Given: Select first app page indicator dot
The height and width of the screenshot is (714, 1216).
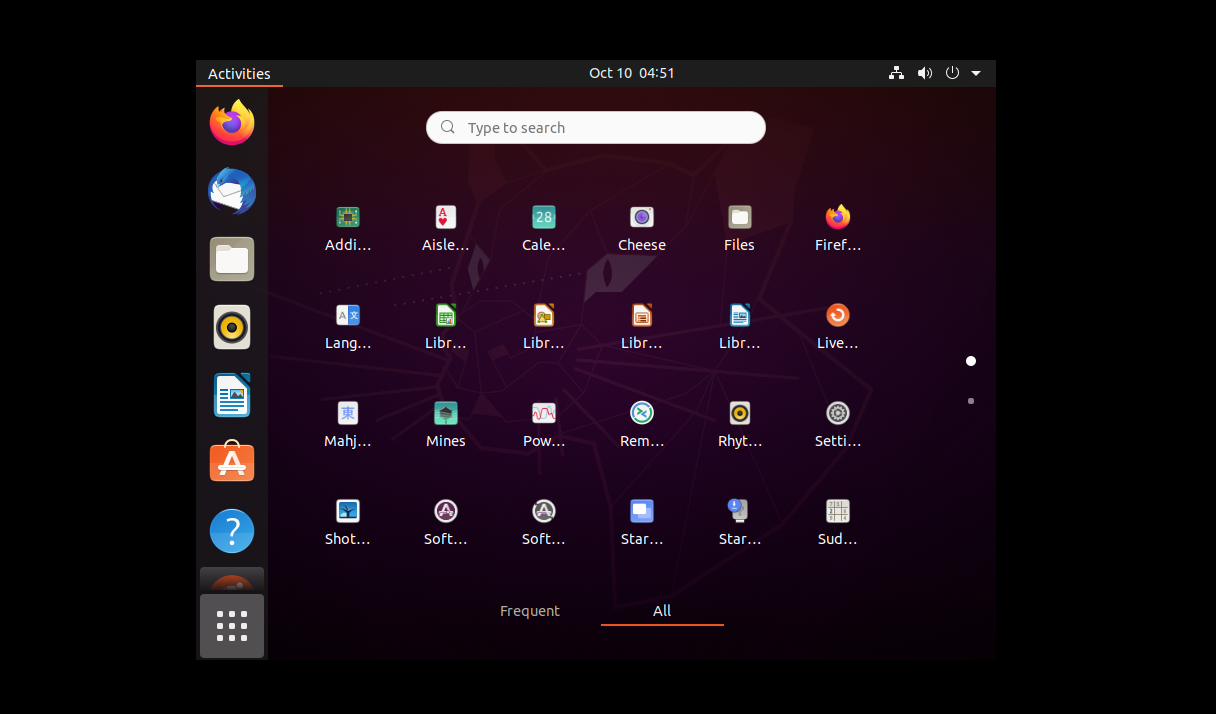Looking at the screenshot, I should tap(971, 361).
